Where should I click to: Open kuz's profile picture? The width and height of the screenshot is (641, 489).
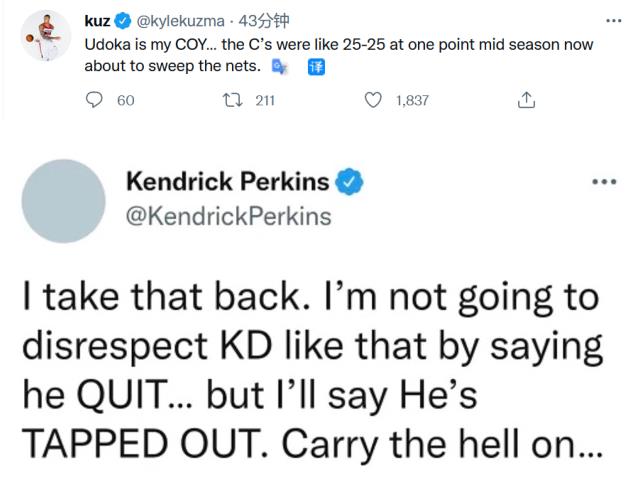click(x=46, y=36)
